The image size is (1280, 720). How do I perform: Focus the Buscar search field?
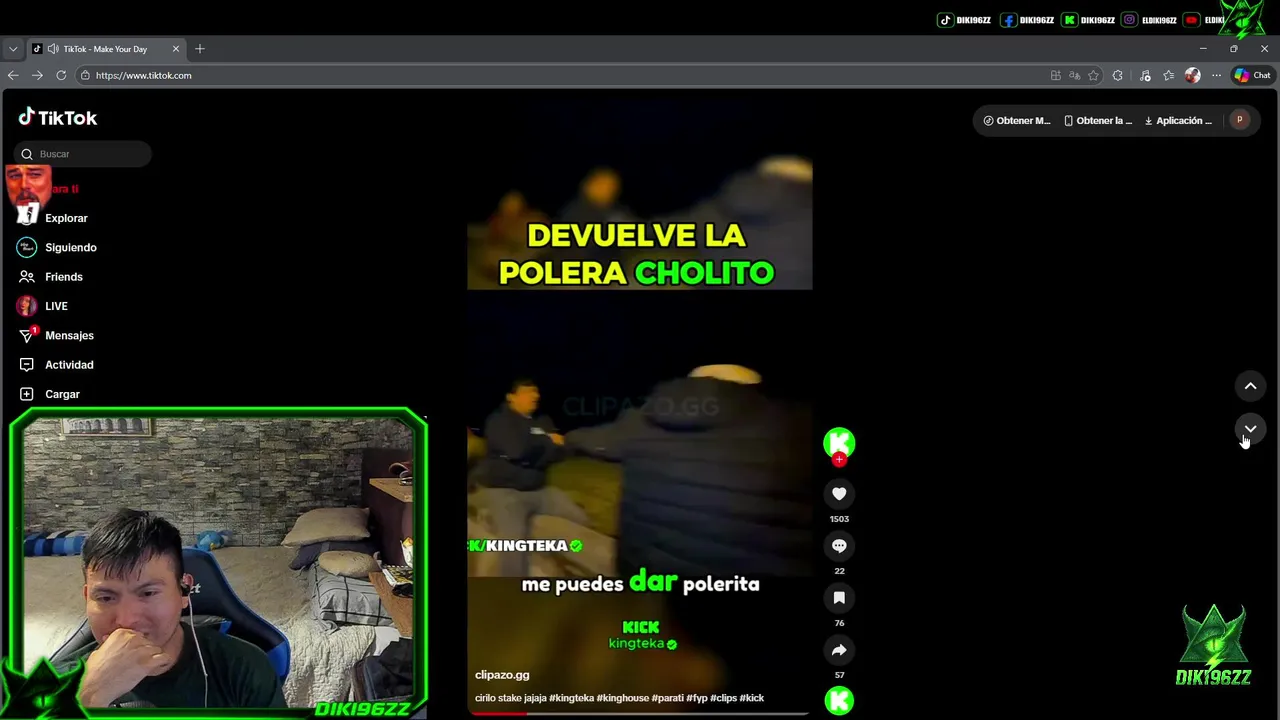coord(84,154)
